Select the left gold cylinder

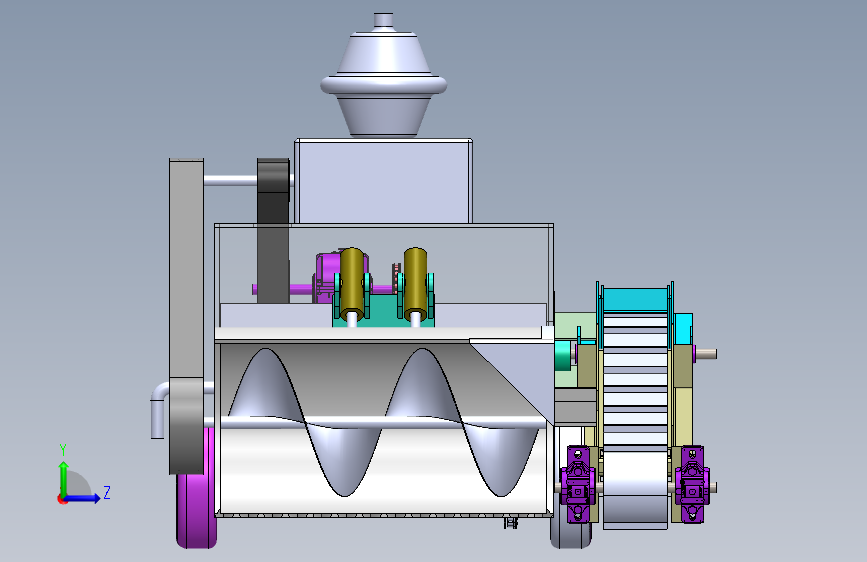(x=352, y=282)
